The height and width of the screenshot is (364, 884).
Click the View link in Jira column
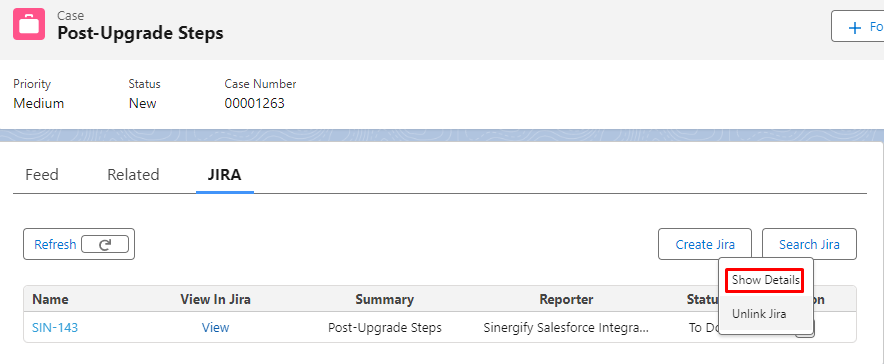click(x=215, y=327)
